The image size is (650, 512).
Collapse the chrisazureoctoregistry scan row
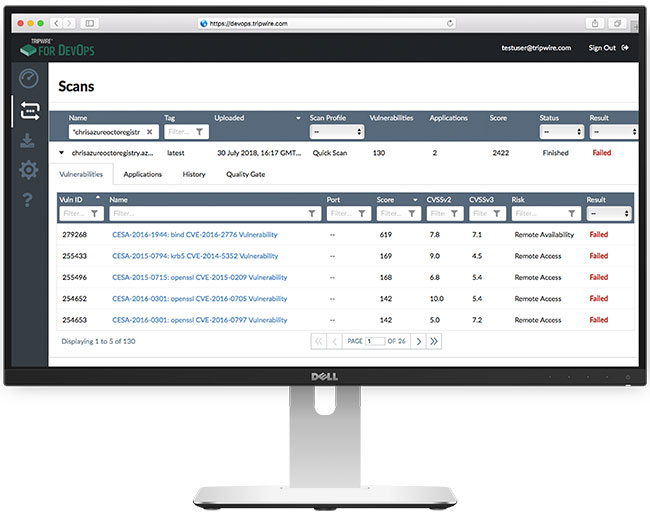point(61,153)
